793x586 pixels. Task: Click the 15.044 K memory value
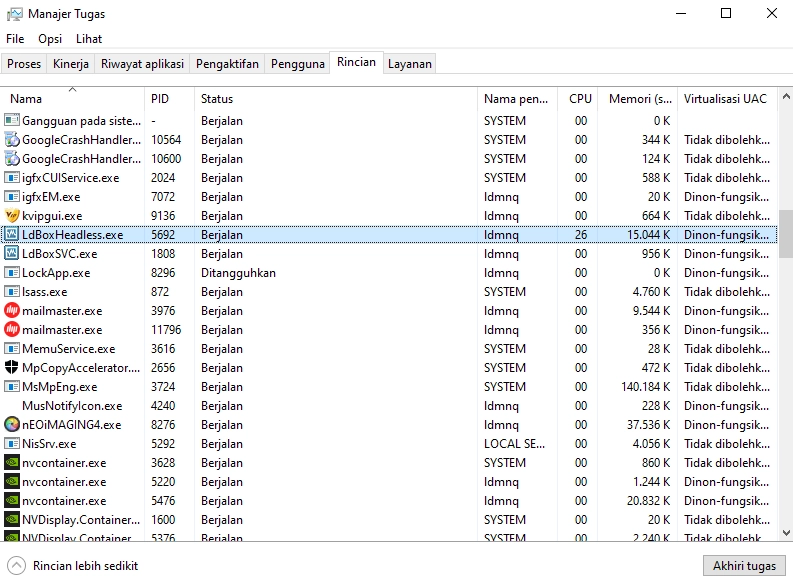pos(648,235)
